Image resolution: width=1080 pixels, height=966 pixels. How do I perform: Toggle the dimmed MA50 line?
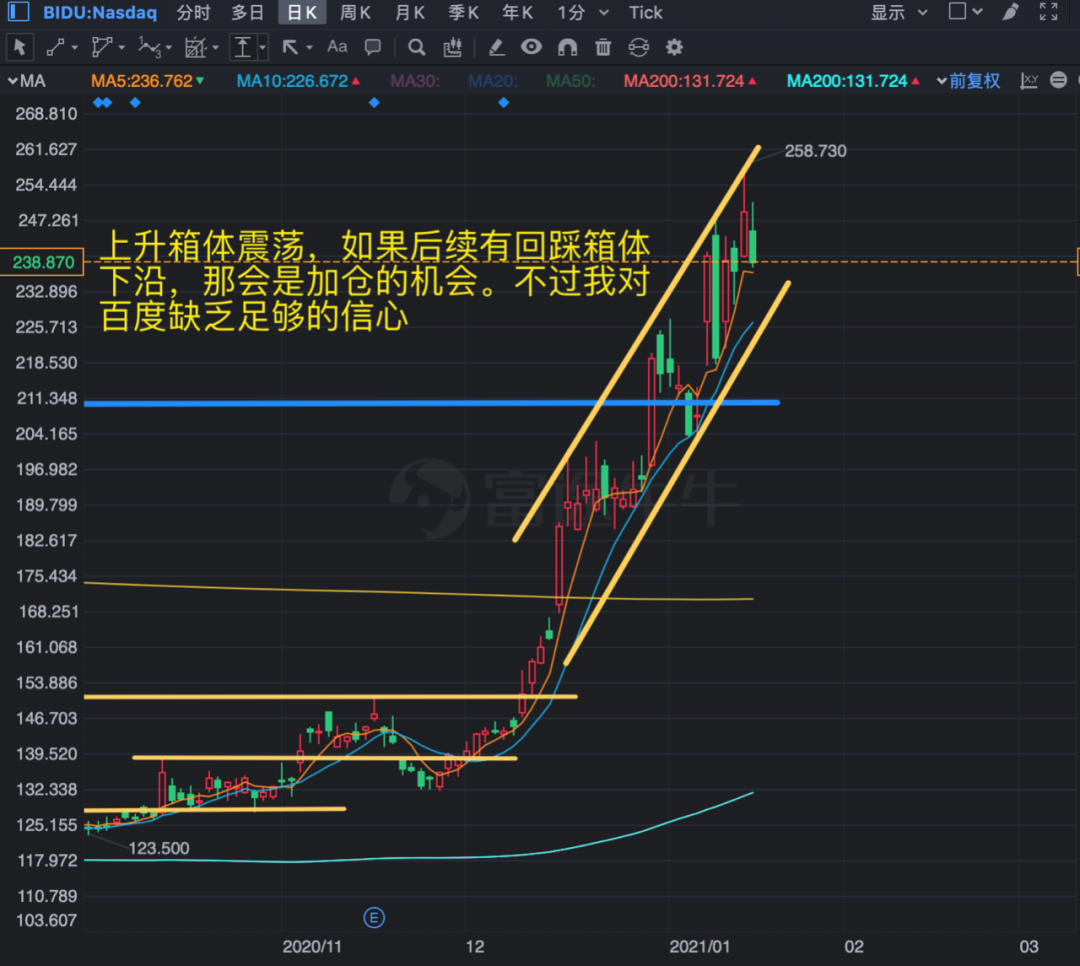(570, 81)
